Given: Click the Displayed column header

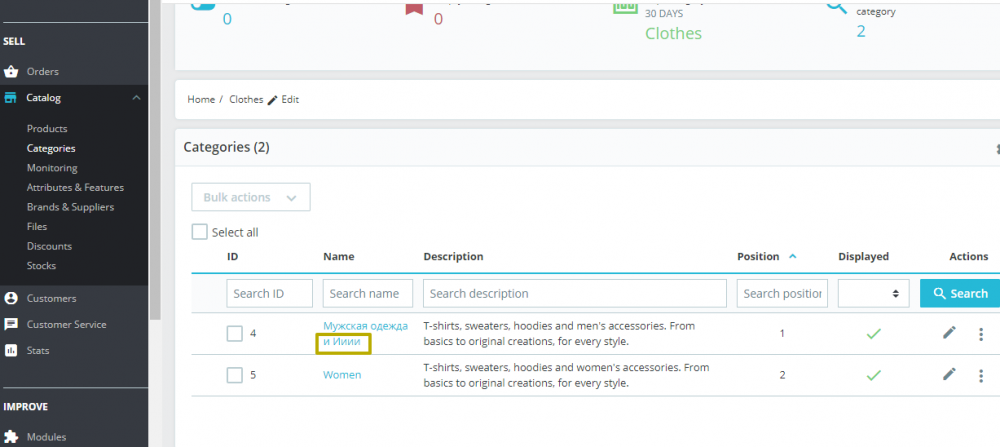Looking at the screenshot, I should click(x=864, y=256).
